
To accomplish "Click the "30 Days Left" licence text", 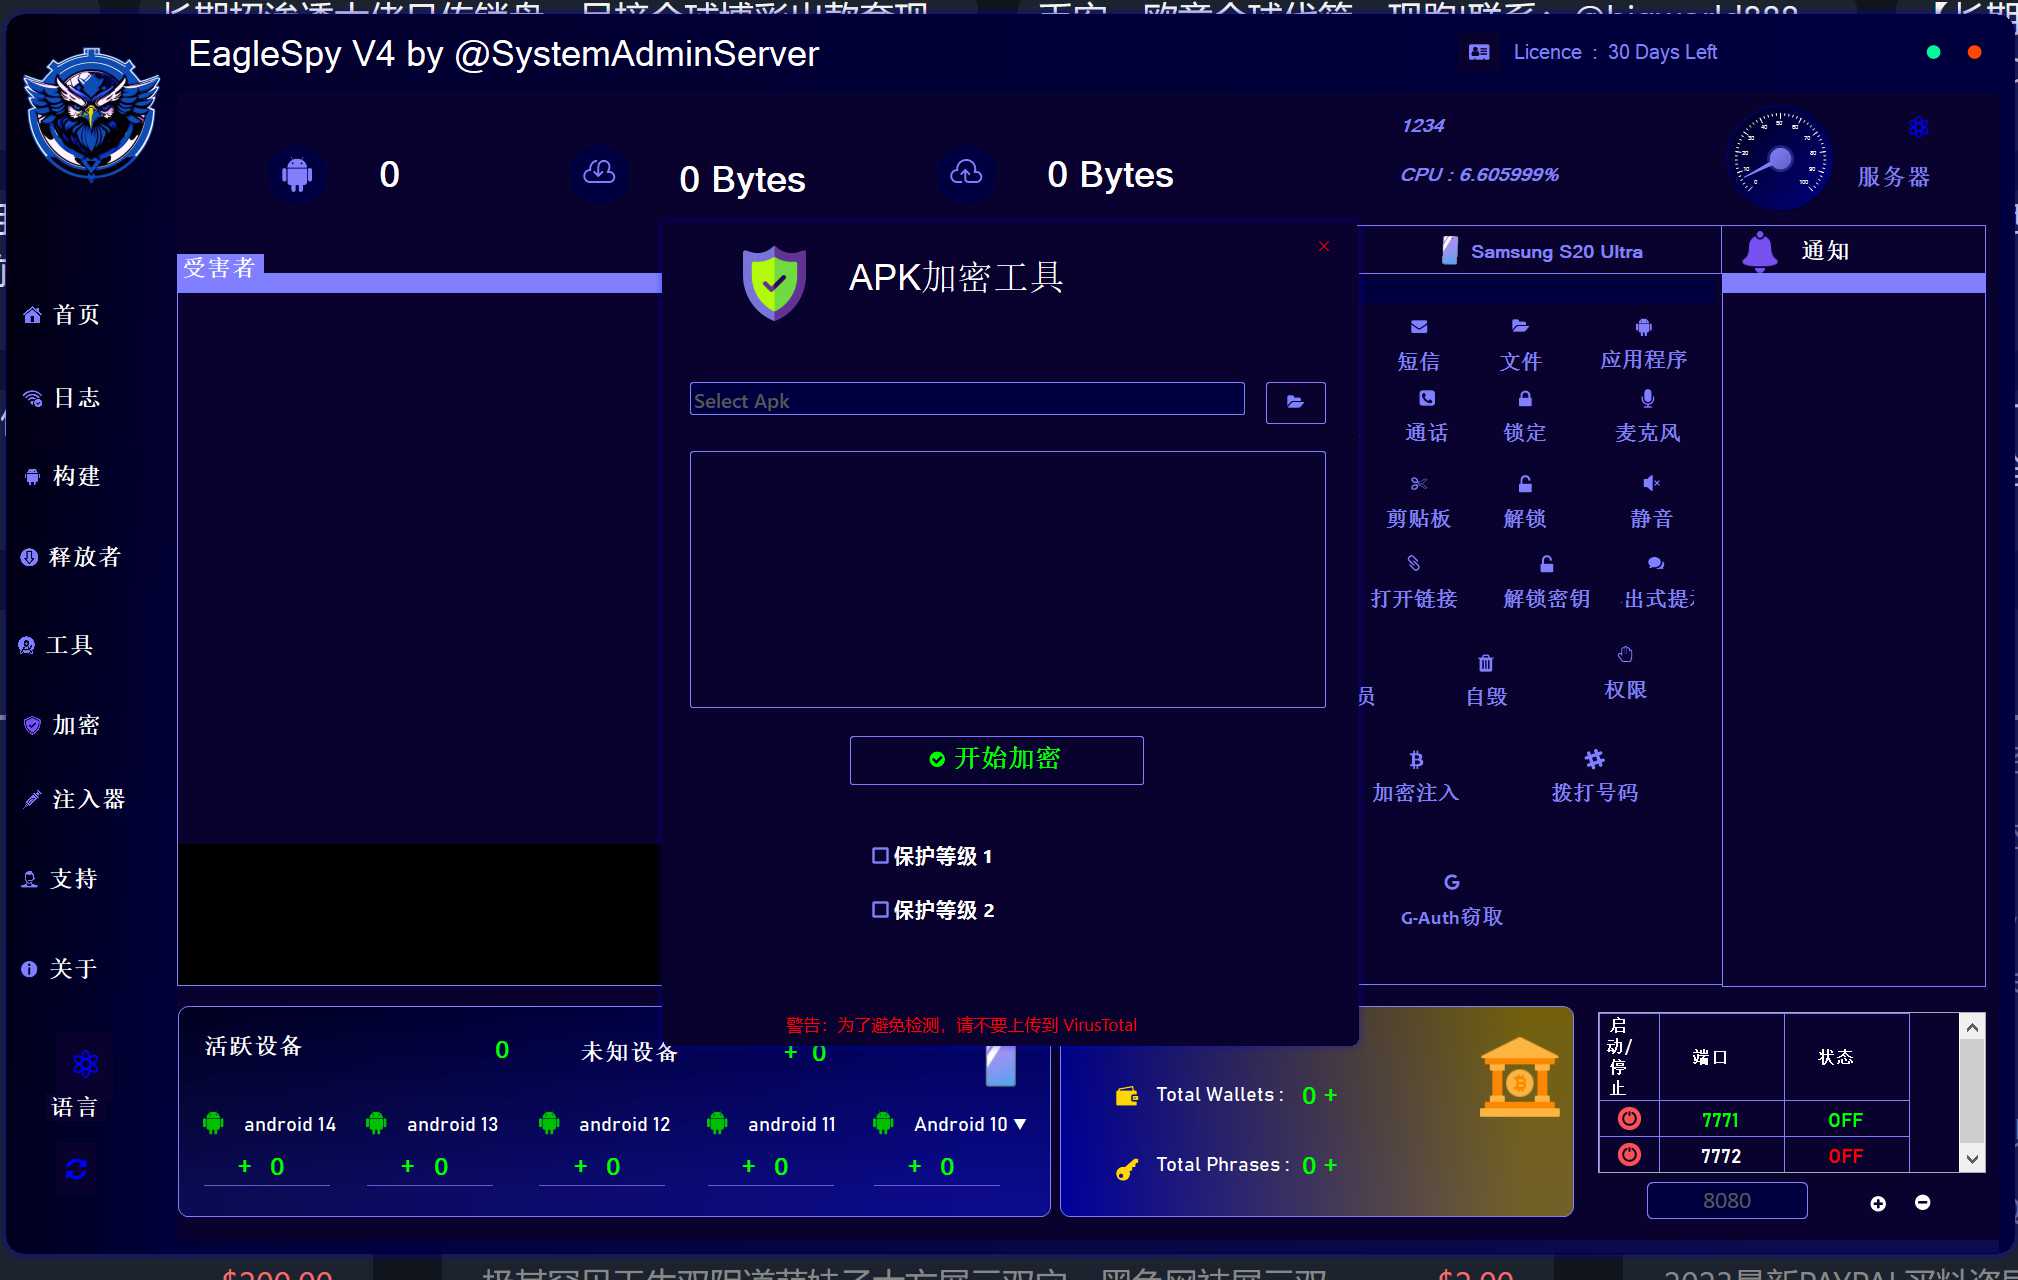I will (1662, 52).
